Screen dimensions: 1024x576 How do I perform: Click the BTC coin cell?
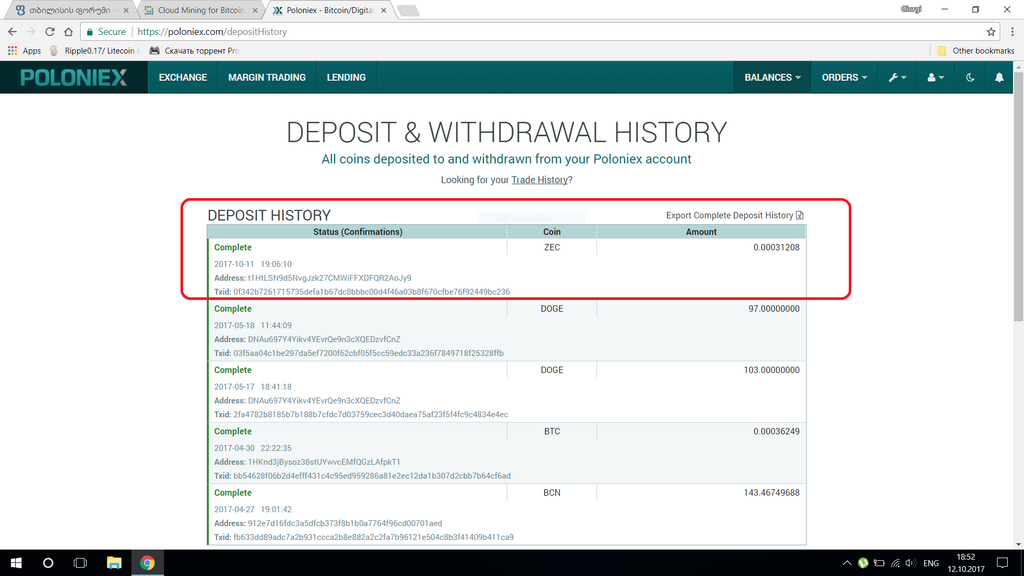pyautogui.click(x=552, y=432)
